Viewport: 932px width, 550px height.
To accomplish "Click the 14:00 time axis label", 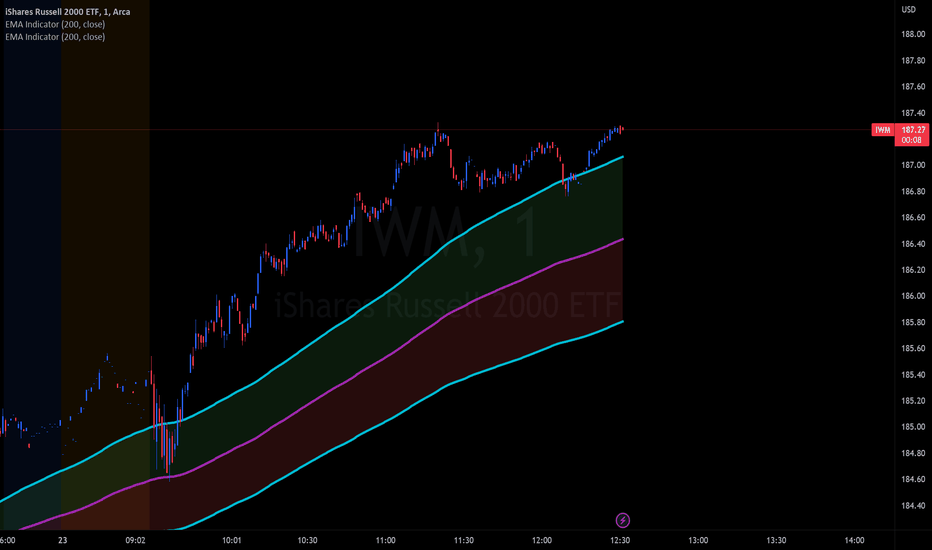I will [854, 540].
